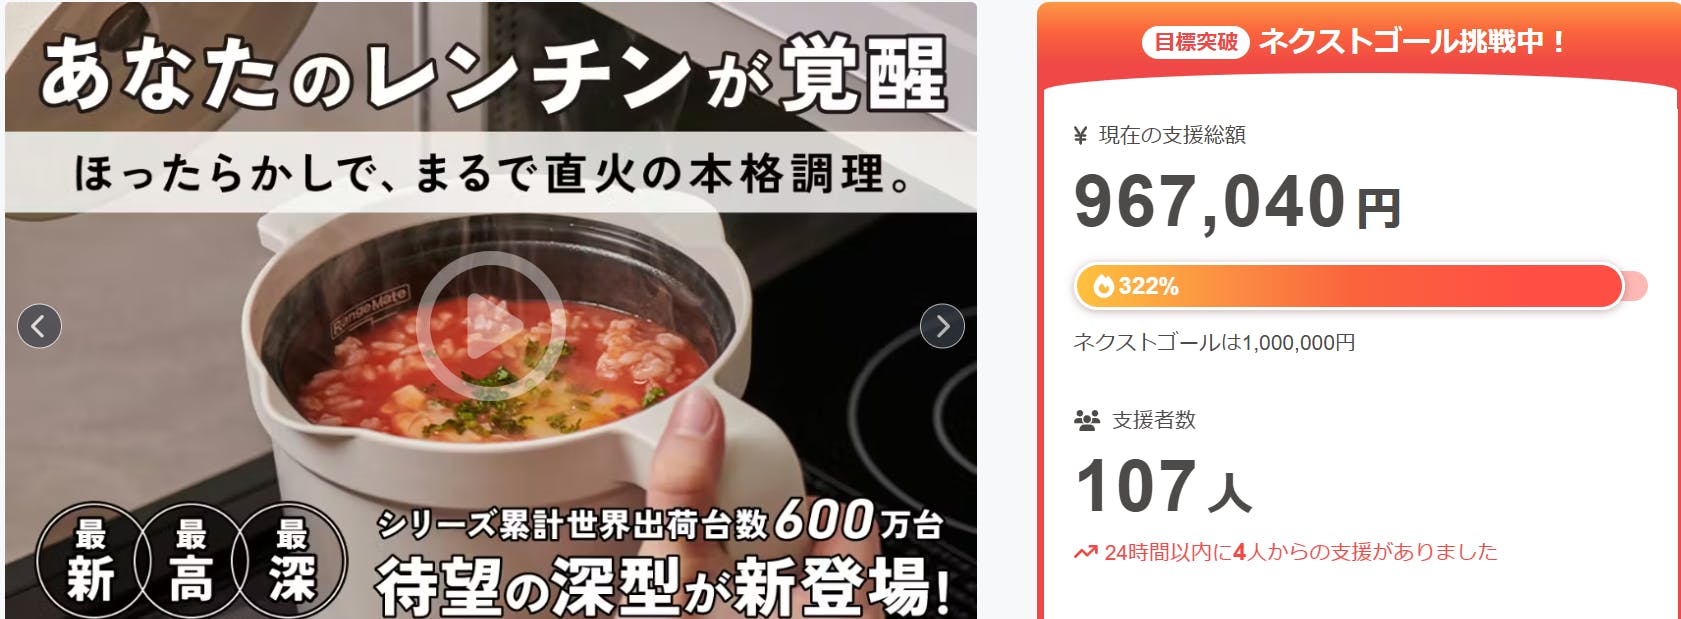Click the ネクストゴール挑戦中！ header
Screen dimensions: 1681x619
[1412, 42]
